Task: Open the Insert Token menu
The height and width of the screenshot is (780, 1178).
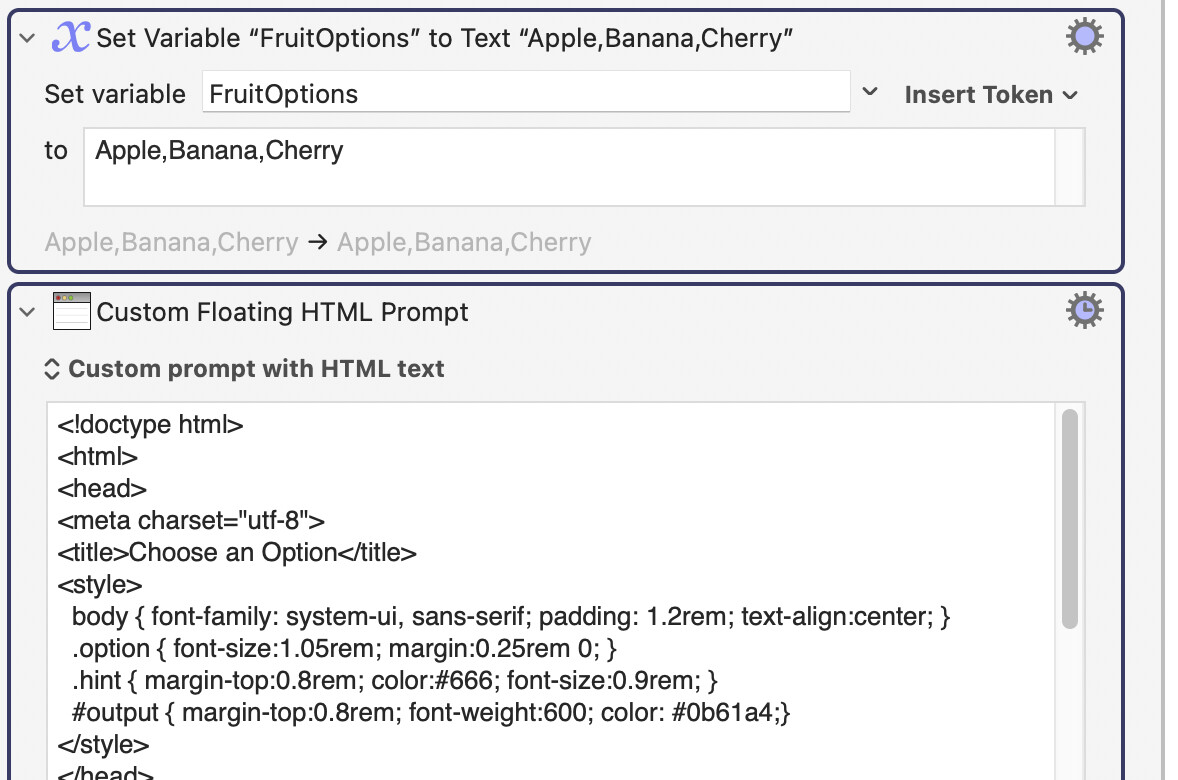Action: [991, 95]
